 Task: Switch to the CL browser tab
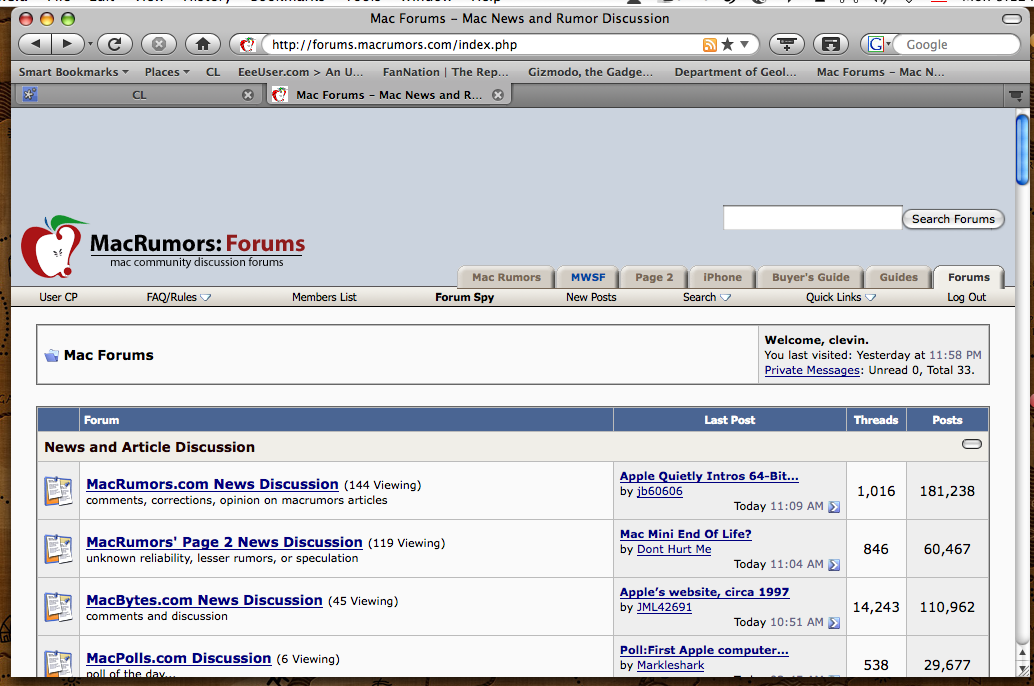pyautogui.click(x=138, y=95)
